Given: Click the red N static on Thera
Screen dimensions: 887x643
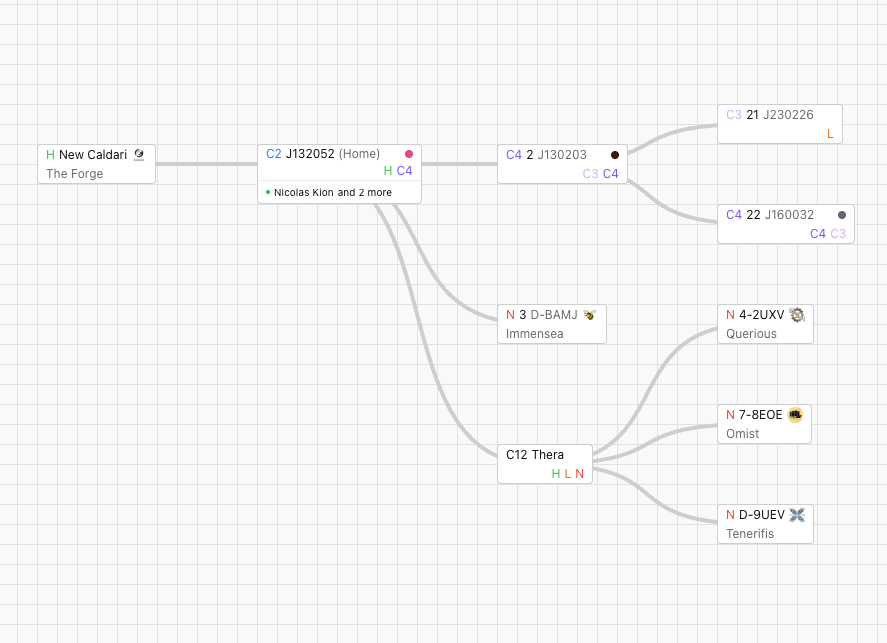Looking at the screenshot, I should 579,474.
